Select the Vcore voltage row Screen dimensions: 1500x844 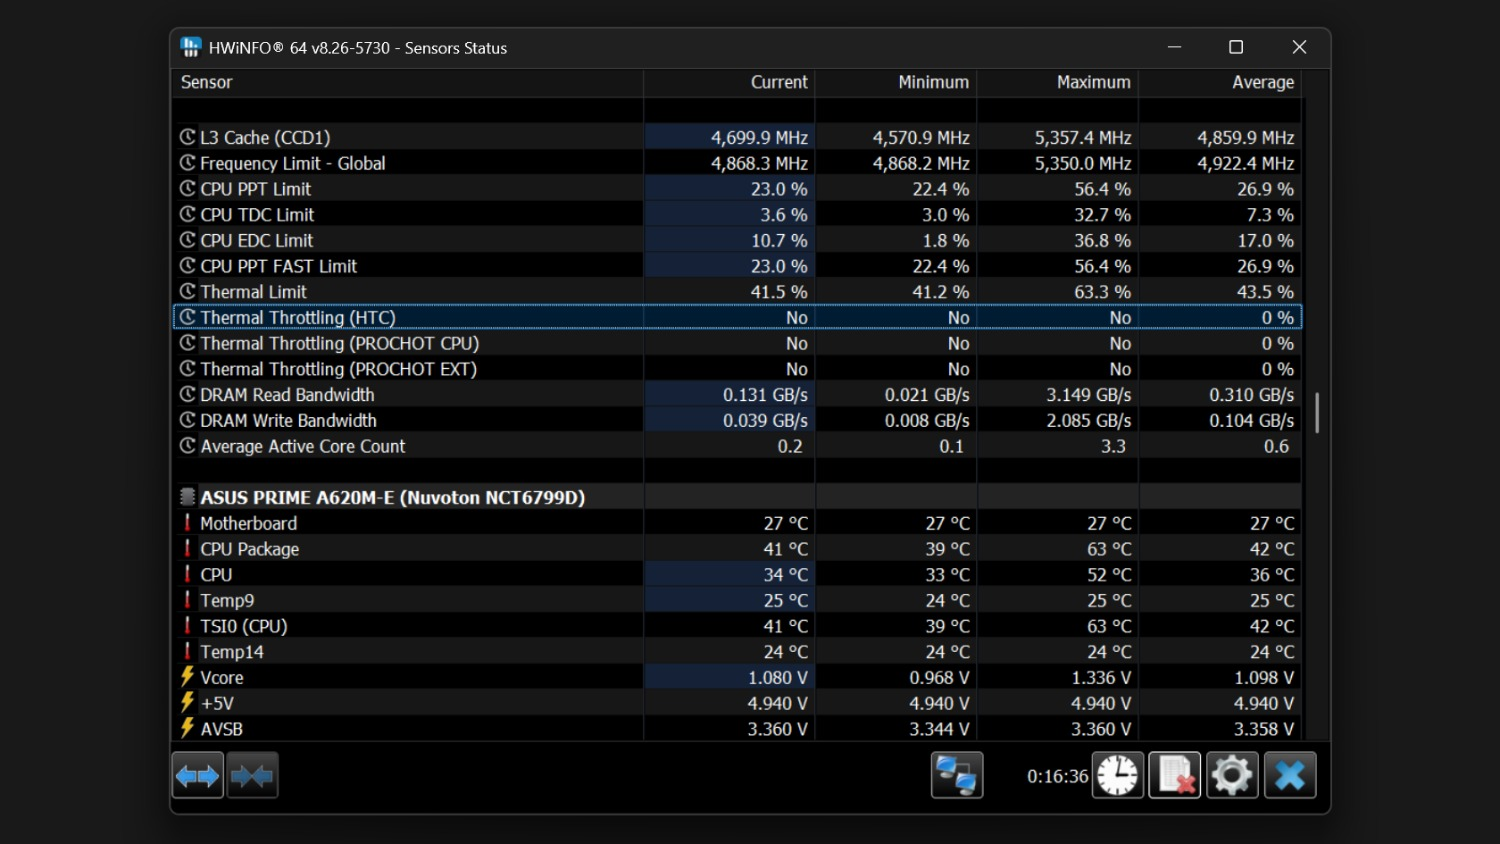coord(737,678)
